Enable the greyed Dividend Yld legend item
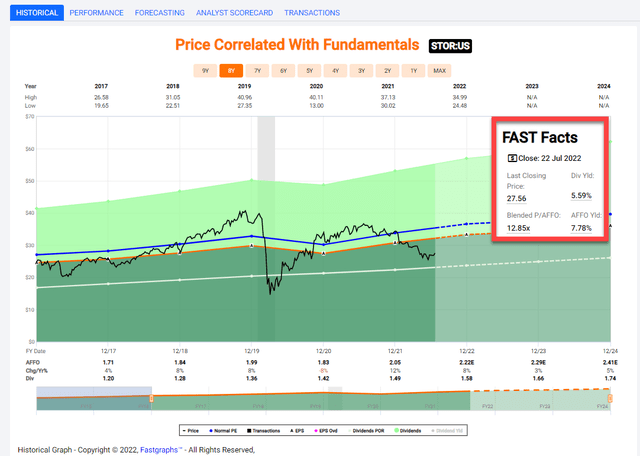 point(447,431)
